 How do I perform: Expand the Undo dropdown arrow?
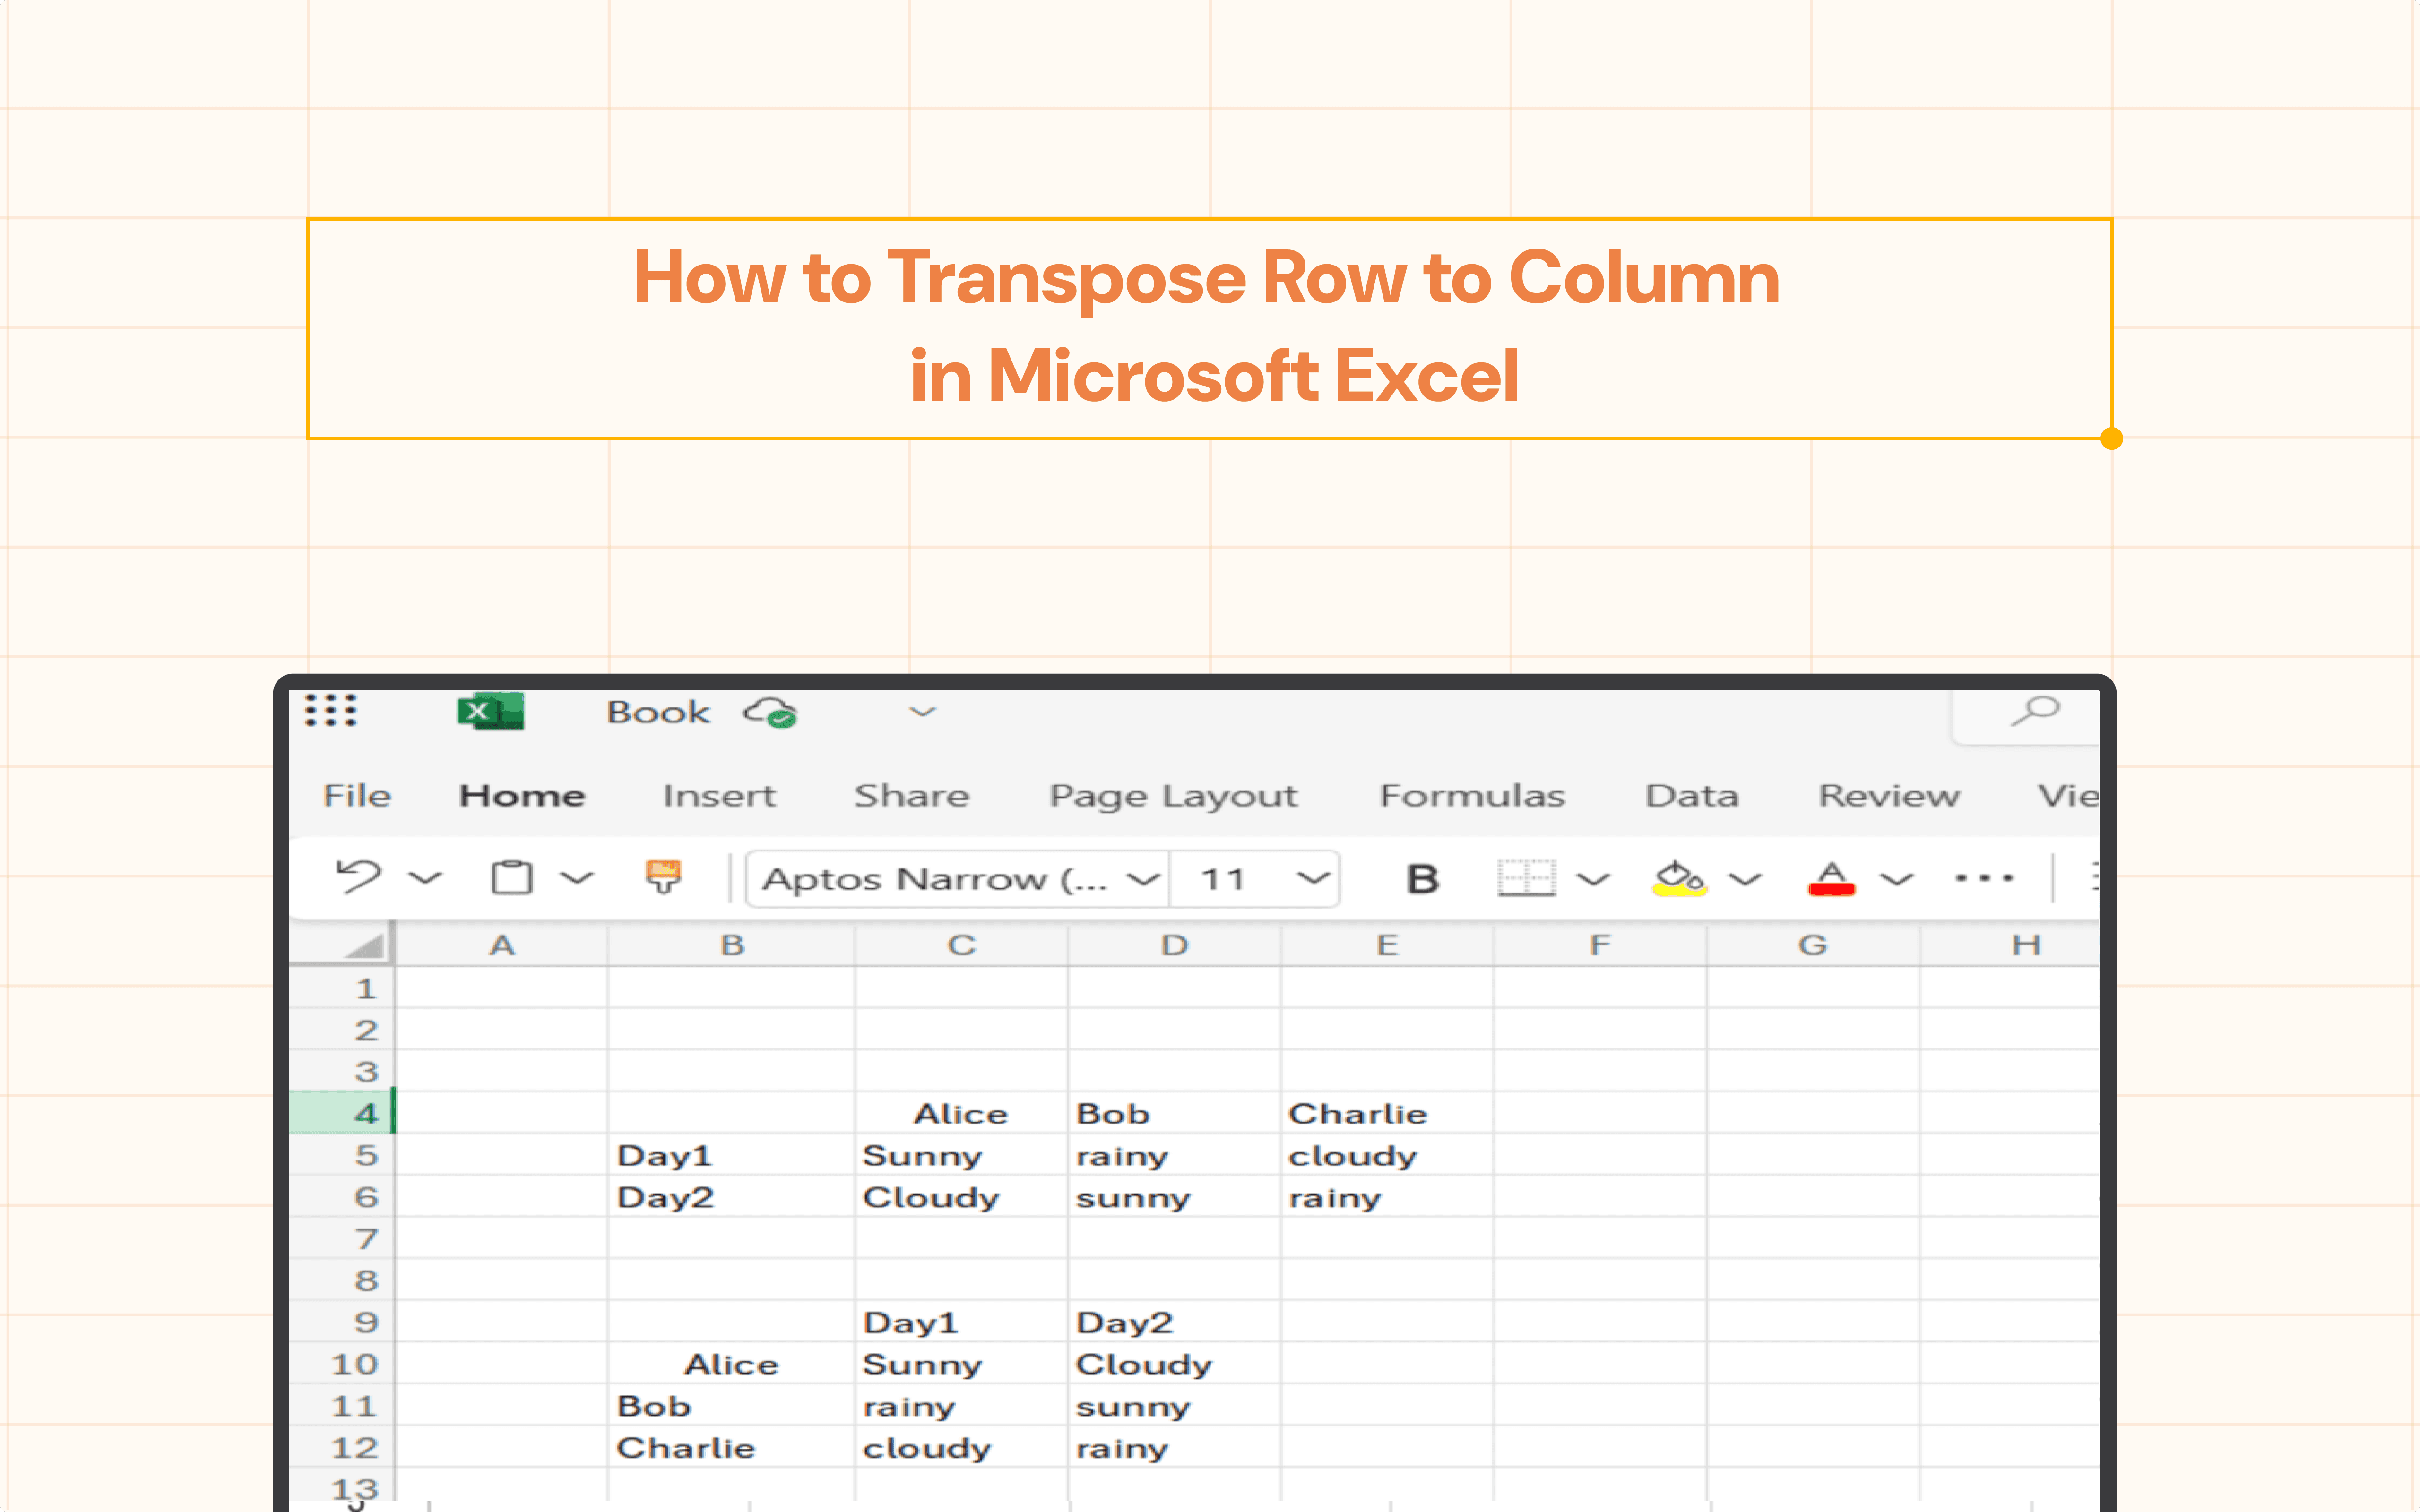pyautogui.click(x=426, y=878)
